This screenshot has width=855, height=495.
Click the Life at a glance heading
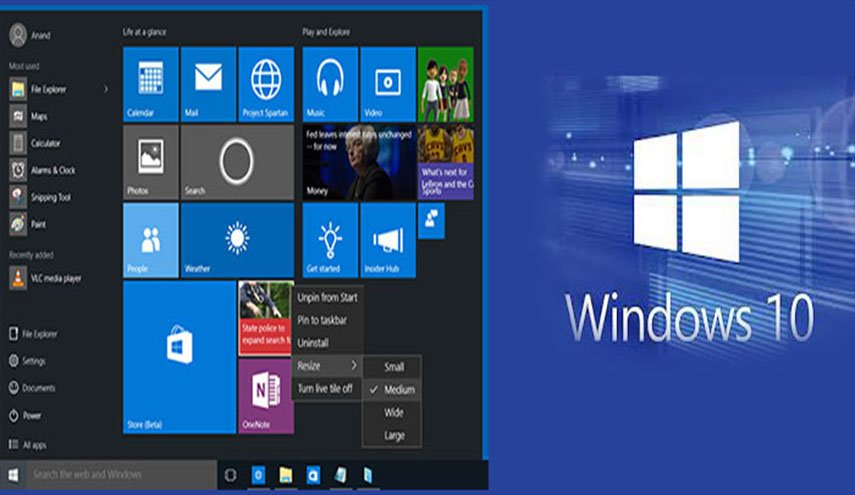click(x=144, y=32)
